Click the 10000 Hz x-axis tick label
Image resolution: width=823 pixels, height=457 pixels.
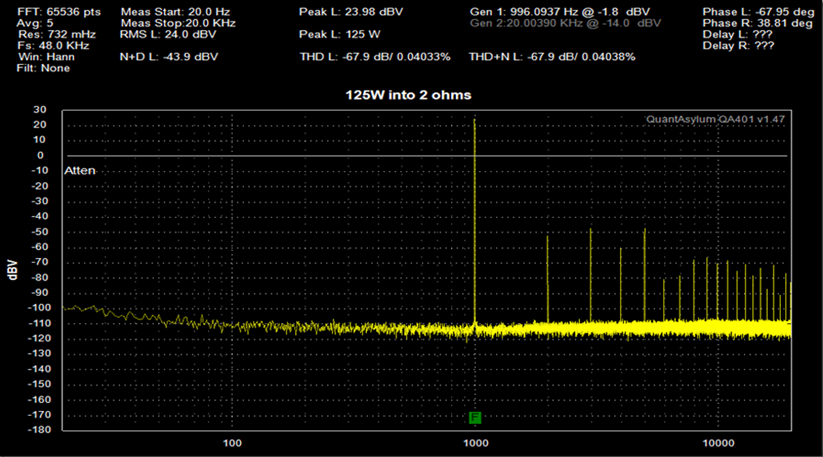coord(719,443)
